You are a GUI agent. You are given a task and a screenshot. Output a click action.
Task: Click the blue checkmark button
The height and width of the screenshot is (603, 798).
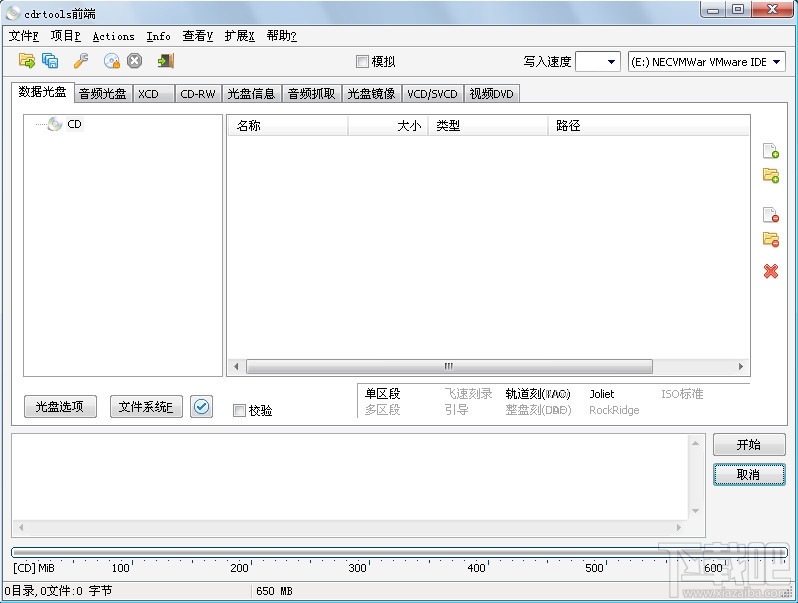coord(202,407)
